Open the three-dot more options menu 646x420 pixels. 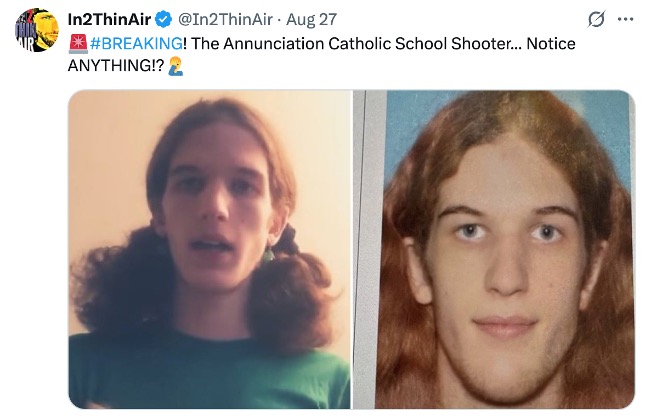click(625, 19)
